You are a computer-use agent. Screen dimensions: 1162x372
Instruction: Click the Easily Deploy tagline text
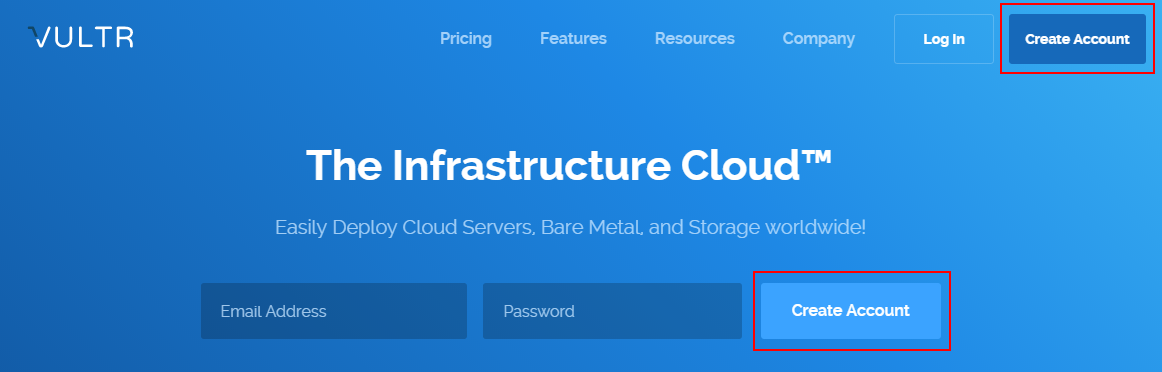(x=570, y=227)
